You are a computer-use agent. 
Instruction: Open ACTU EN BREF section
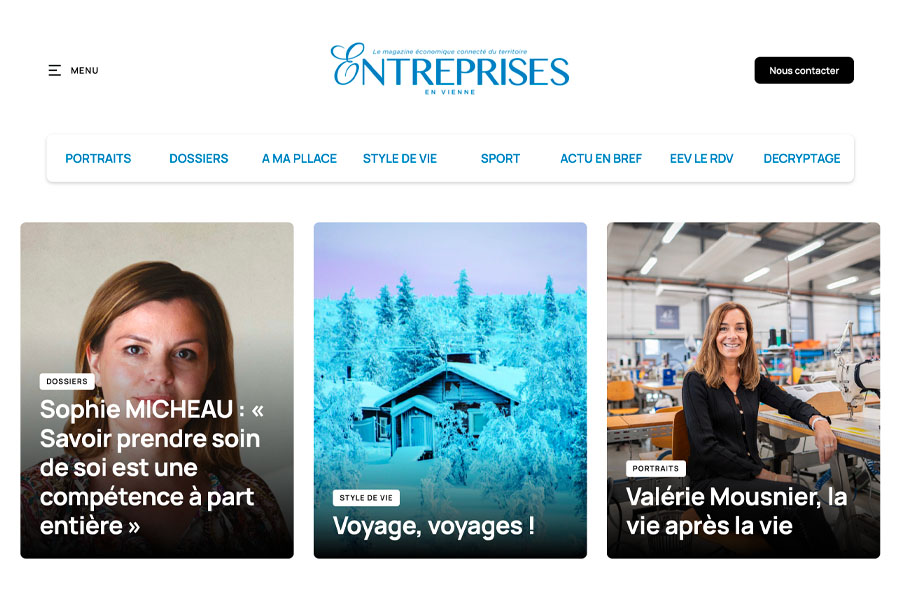(x=600, y=158)
